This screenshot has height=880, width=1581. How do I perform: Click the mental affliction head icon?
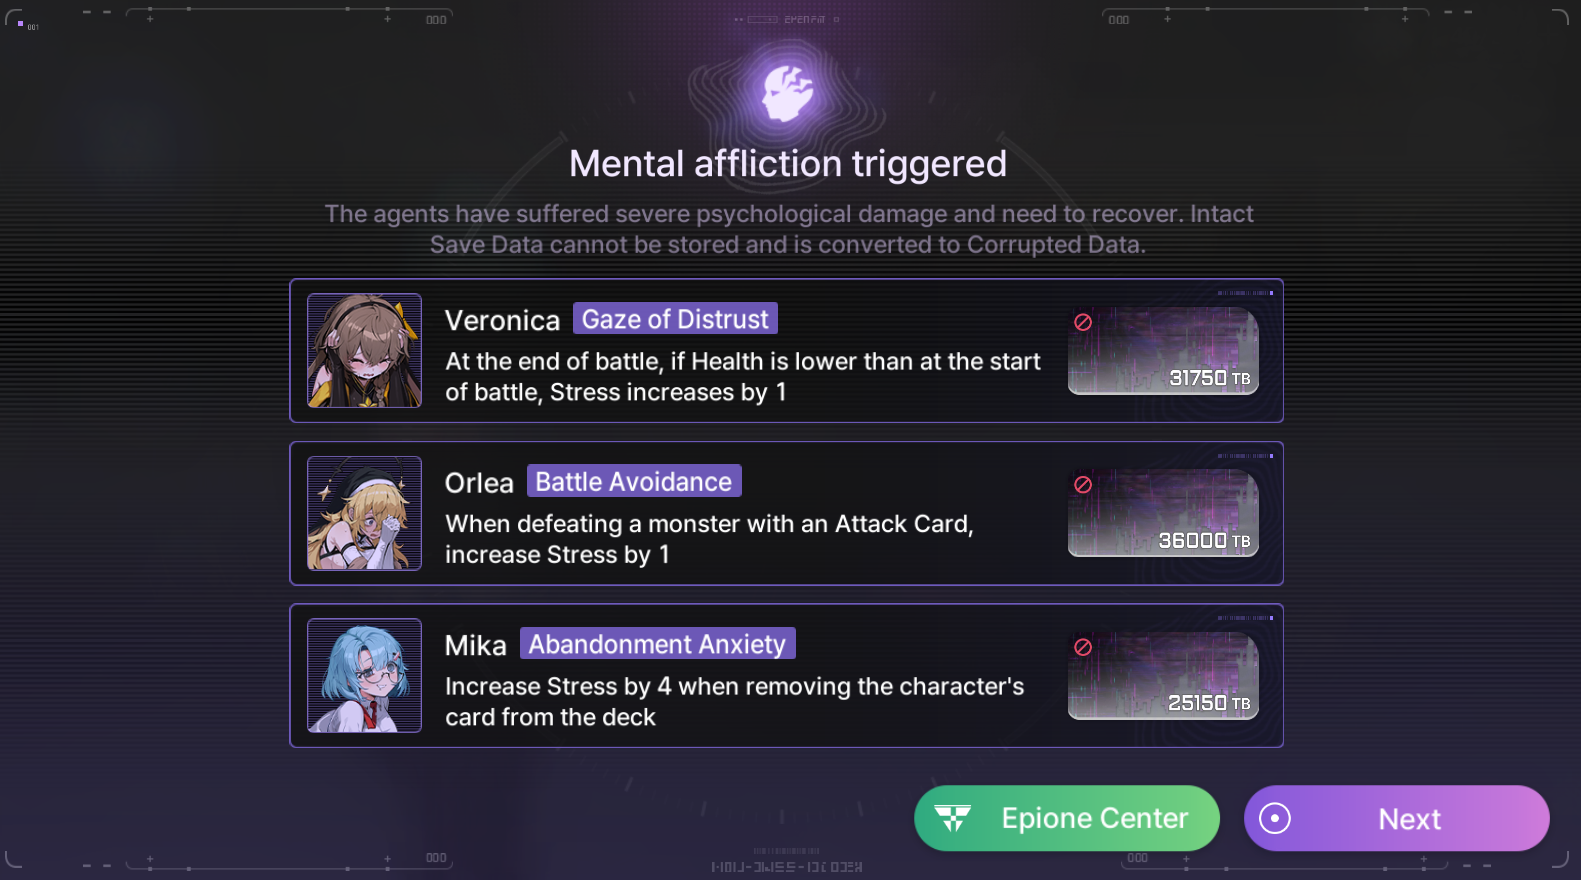[788, 93]
